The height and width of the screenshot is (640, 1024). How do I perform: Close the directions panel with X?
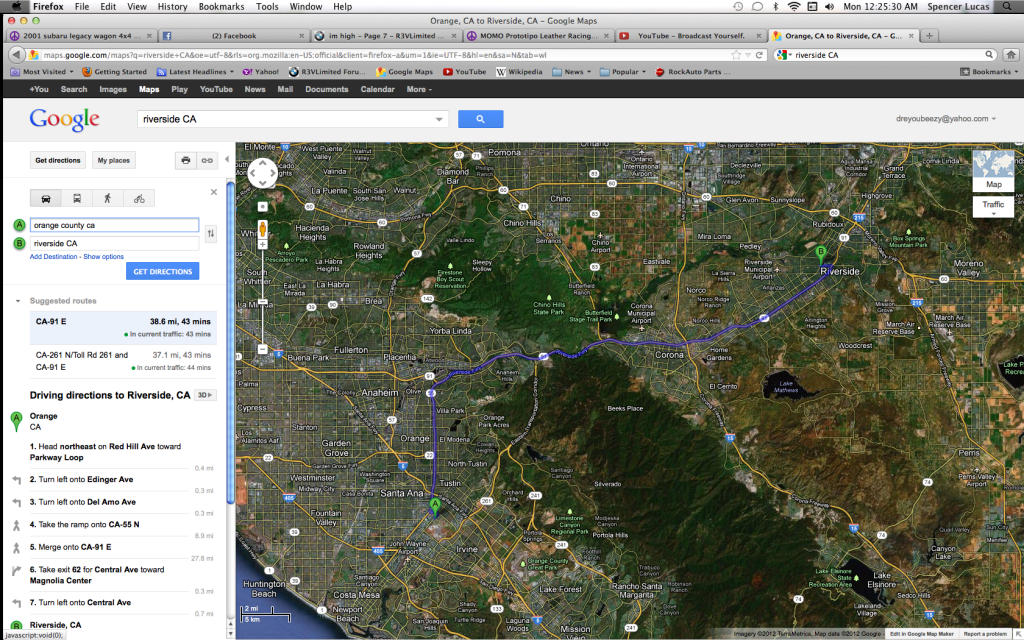214,192
